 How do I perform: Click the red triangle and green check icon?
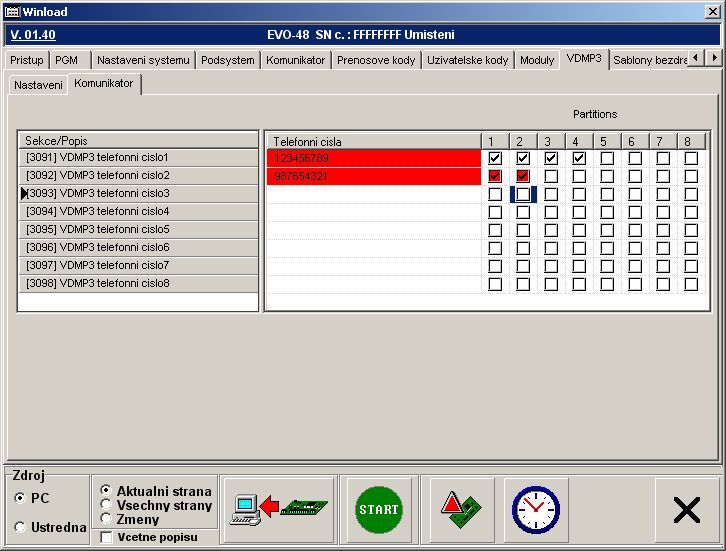(x=462, y=509)
